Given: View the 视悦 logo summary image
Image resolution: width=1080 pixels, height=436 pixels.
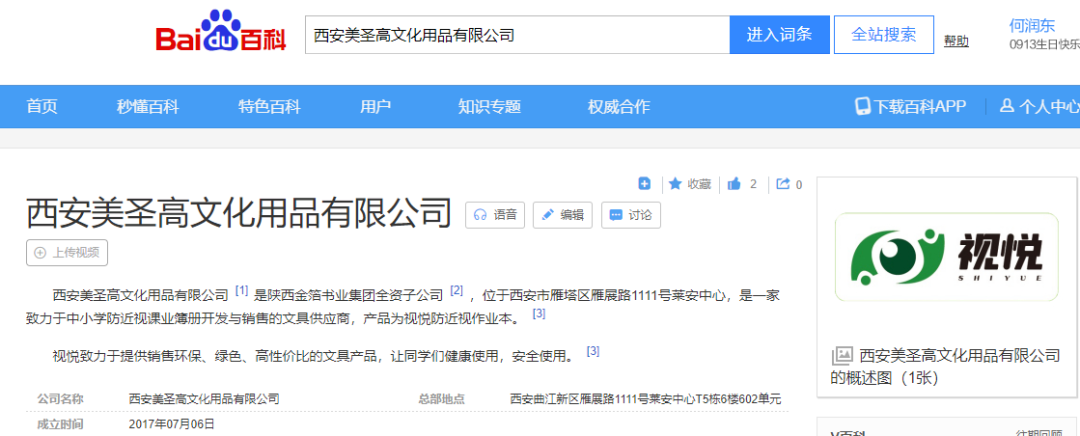Looking at the screenshot, I should [946, 257].
